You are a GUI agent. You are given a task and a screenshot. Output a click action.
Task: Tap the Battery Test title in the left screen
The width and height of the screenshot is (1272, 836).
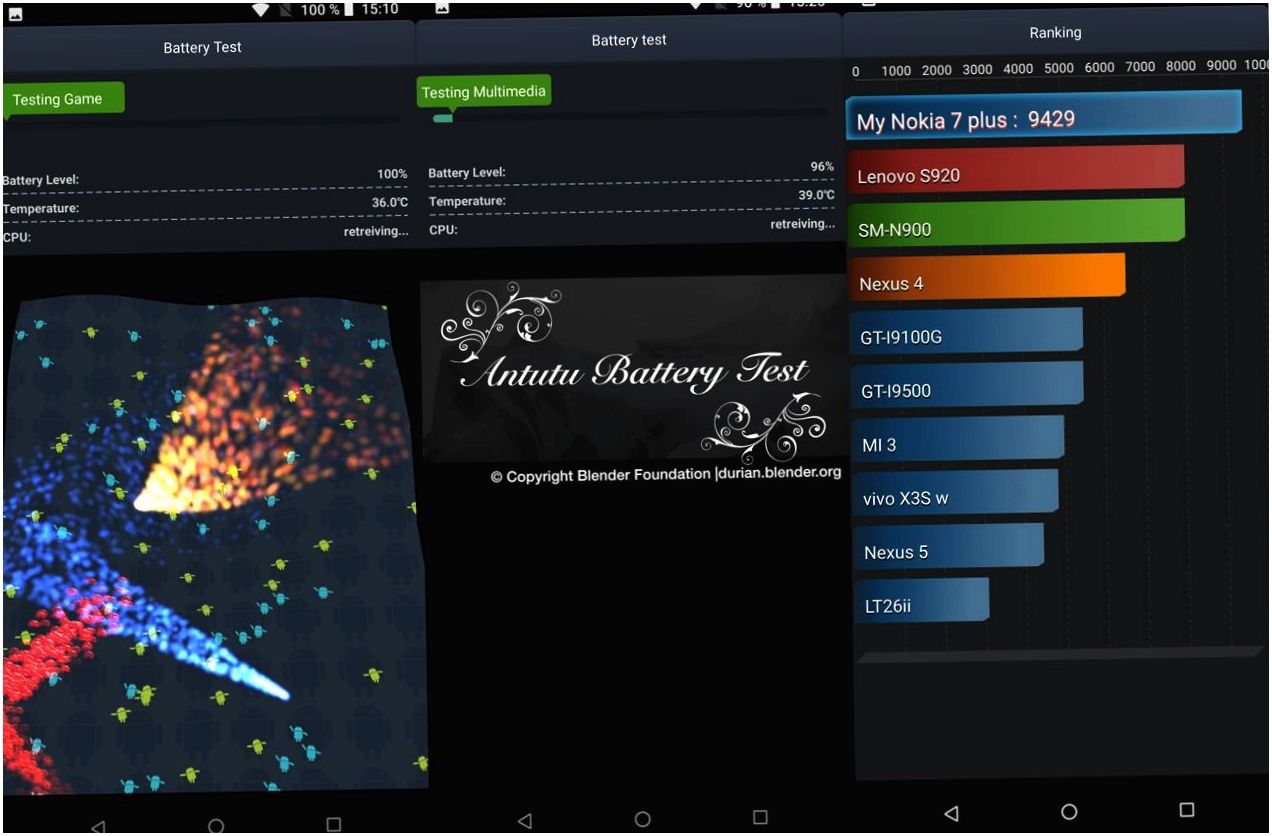pos(202,47)
